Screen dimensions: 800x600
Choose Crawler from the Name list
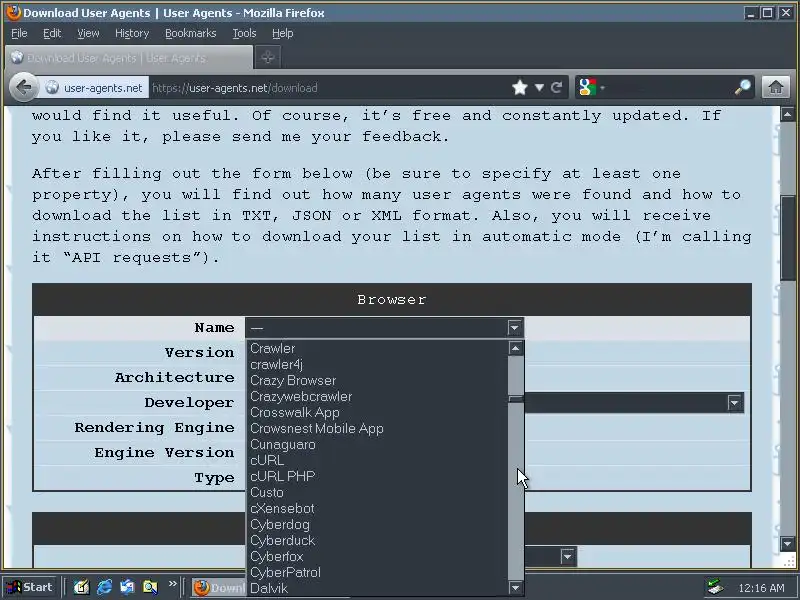click(378, 348)
